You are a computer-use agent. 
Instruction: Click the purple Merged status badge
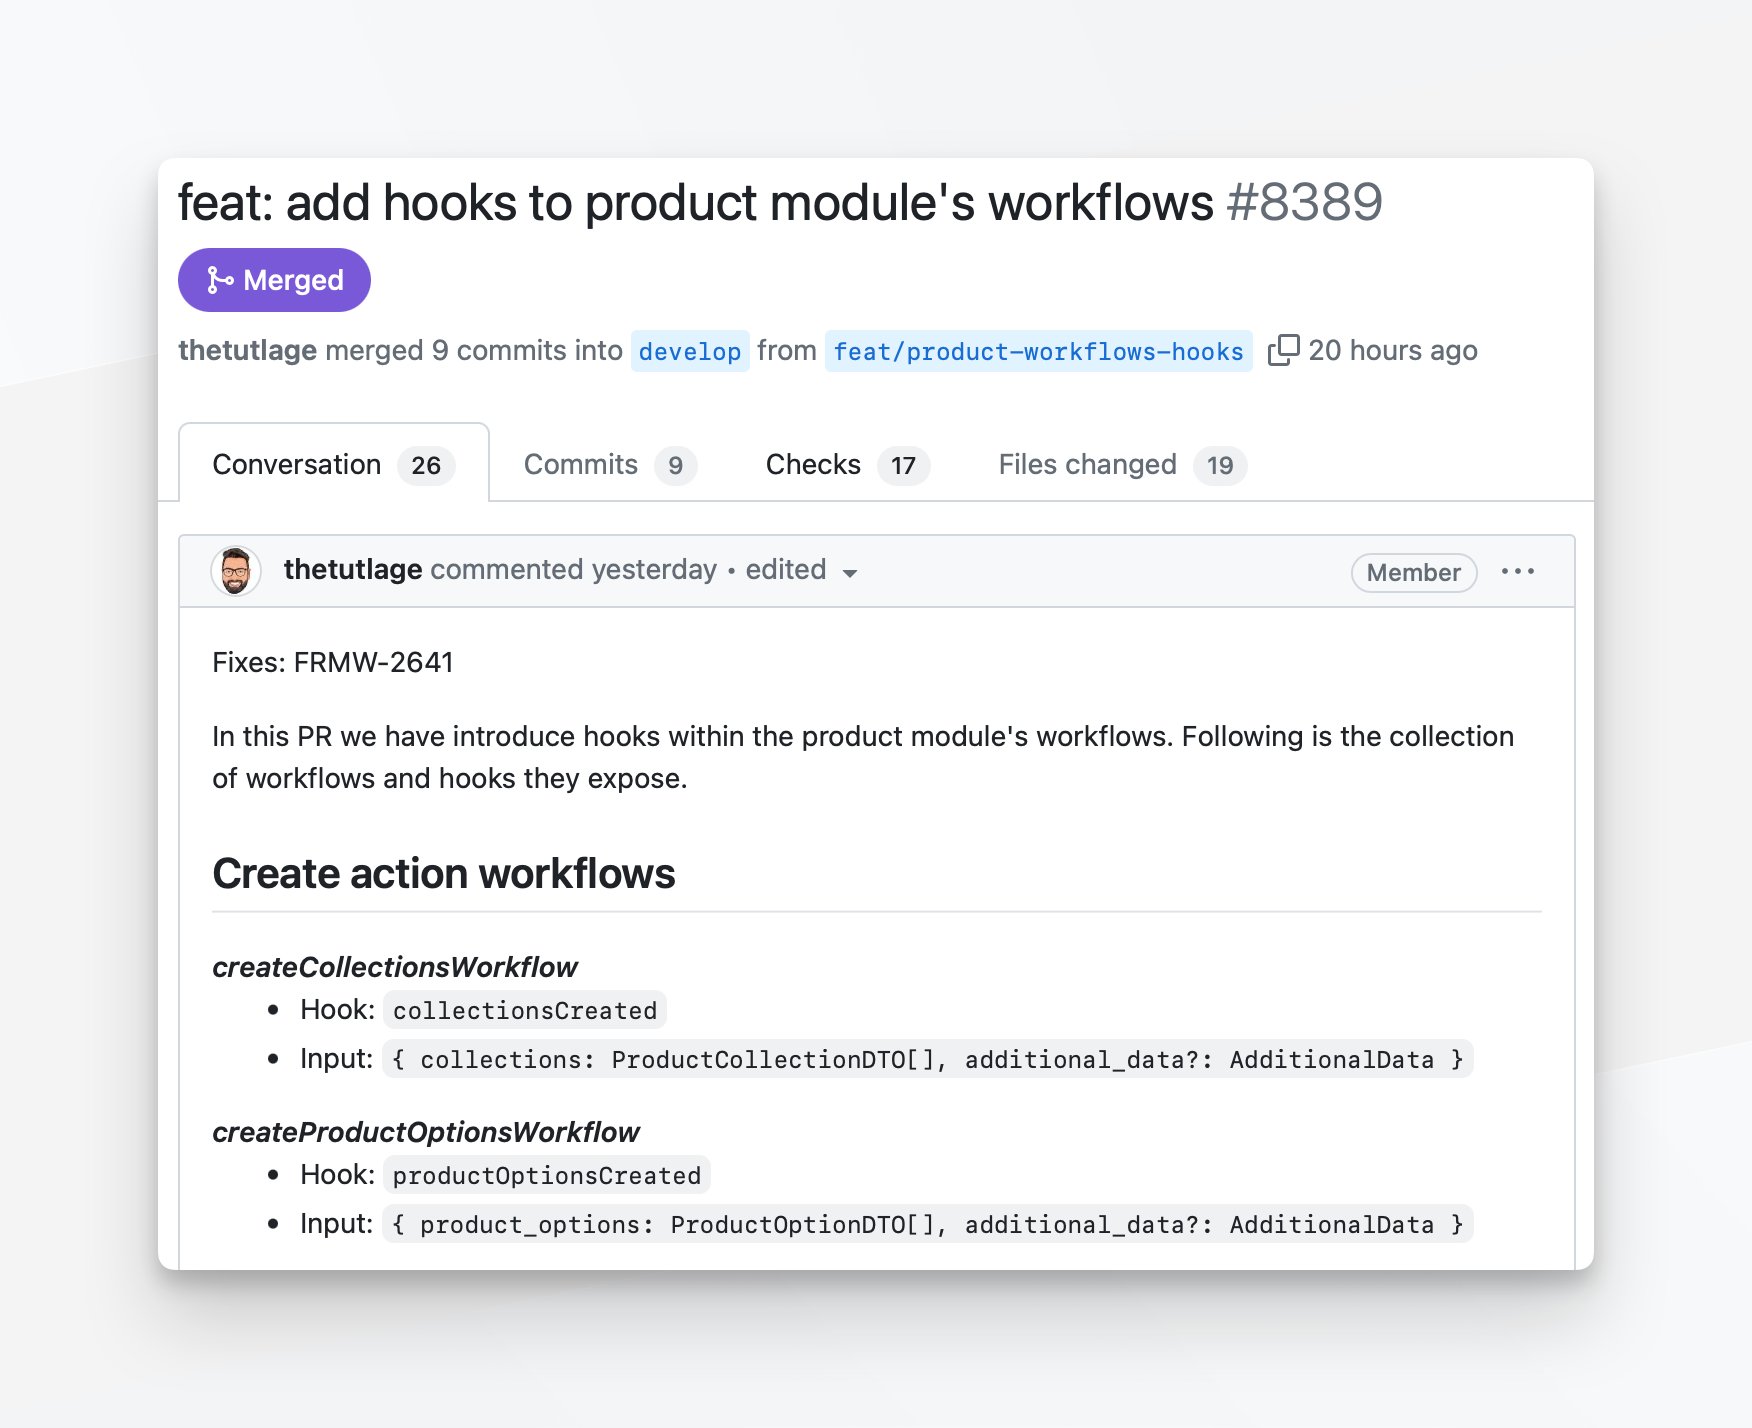(x=274, y=280)
